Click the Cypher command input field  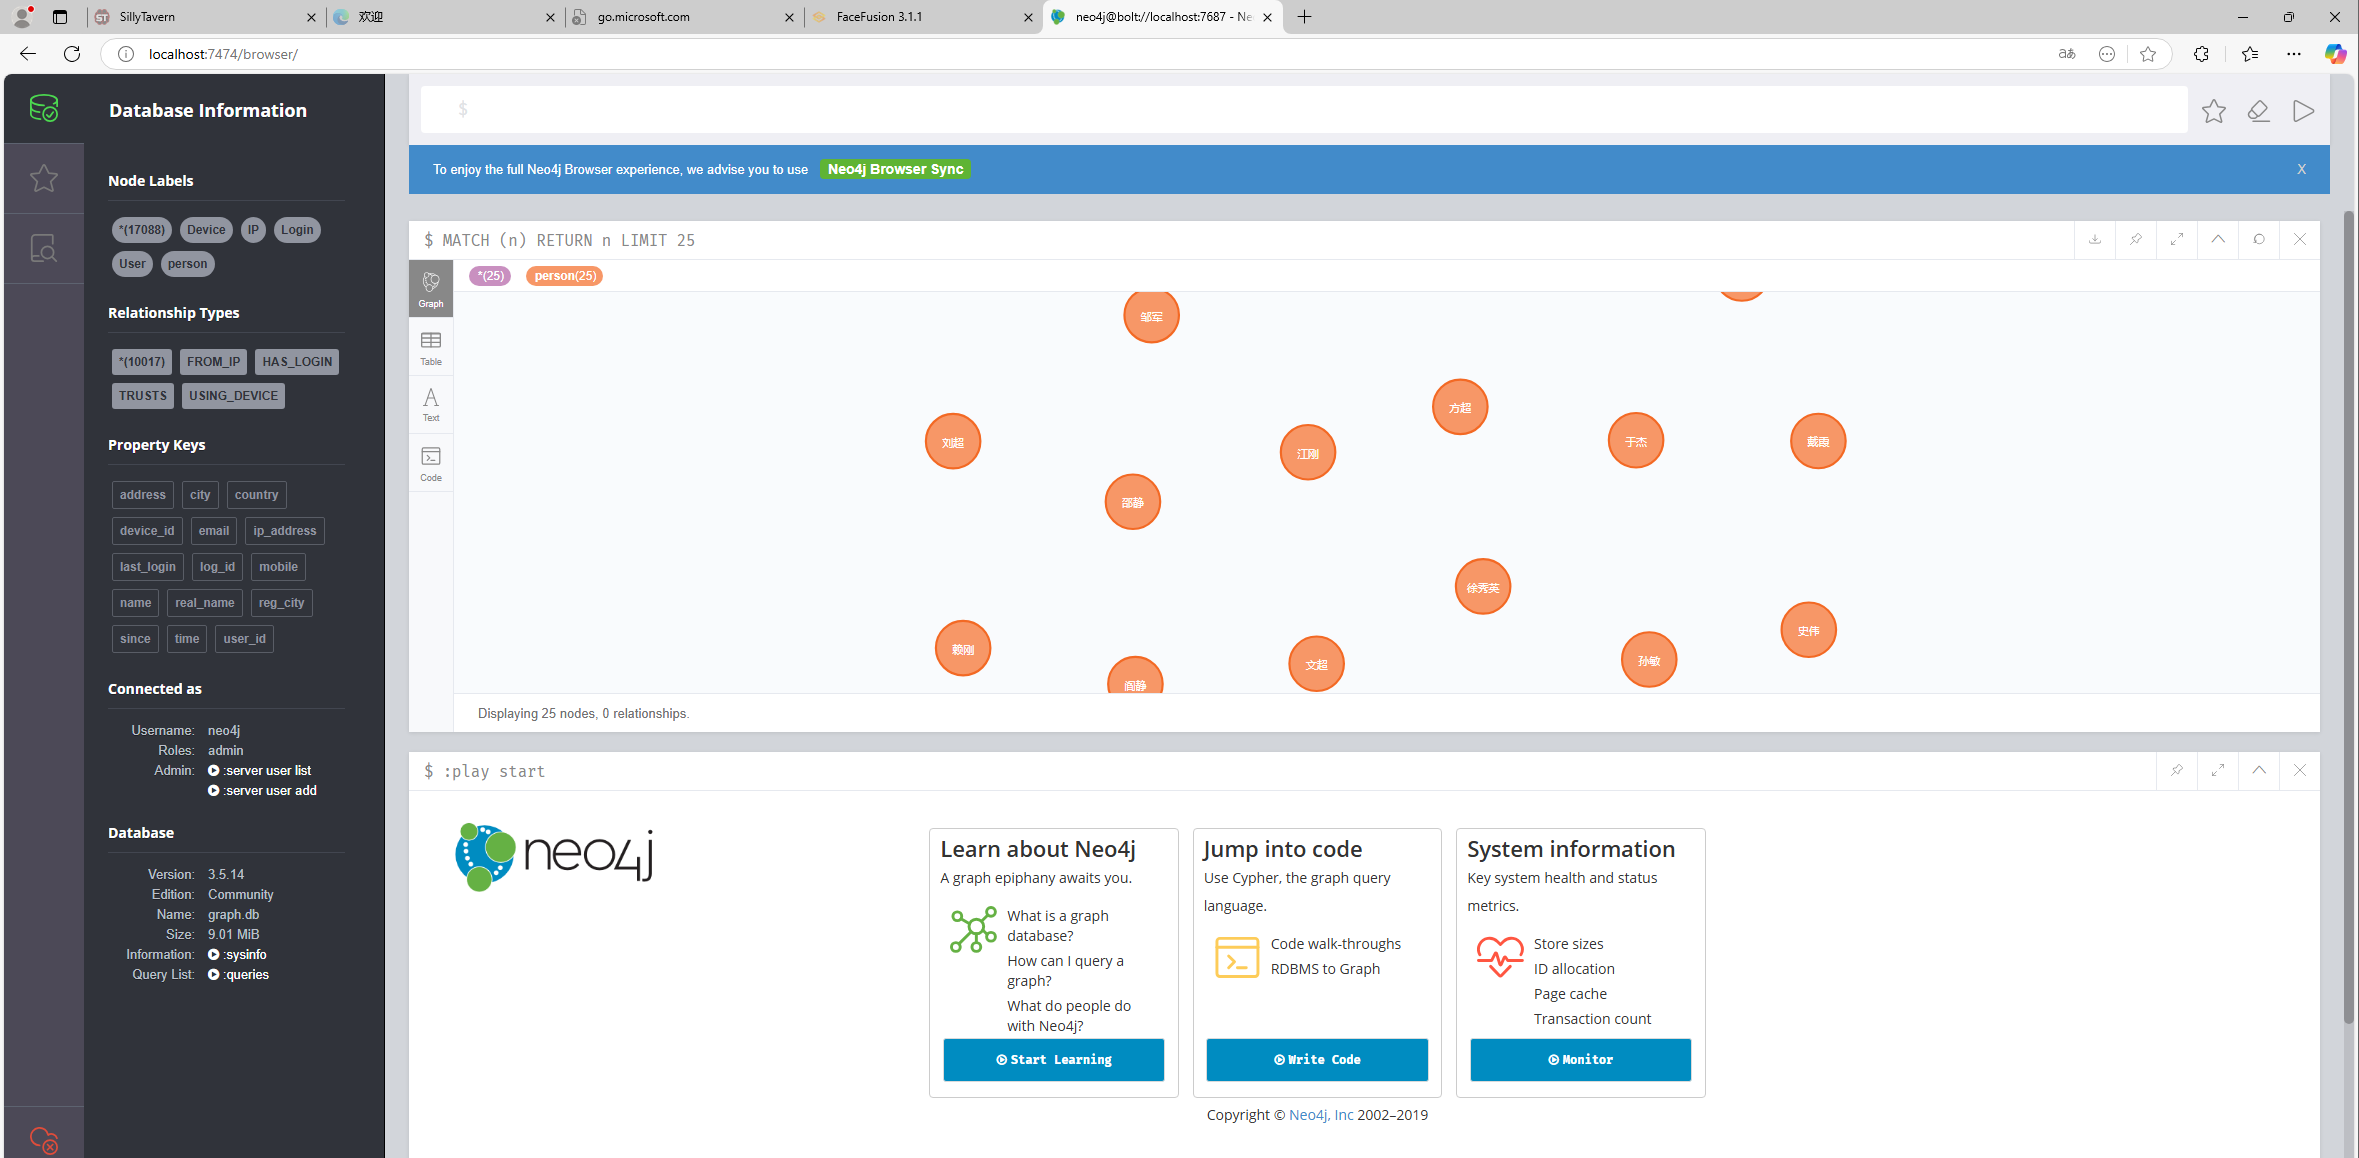point(1300,109)
